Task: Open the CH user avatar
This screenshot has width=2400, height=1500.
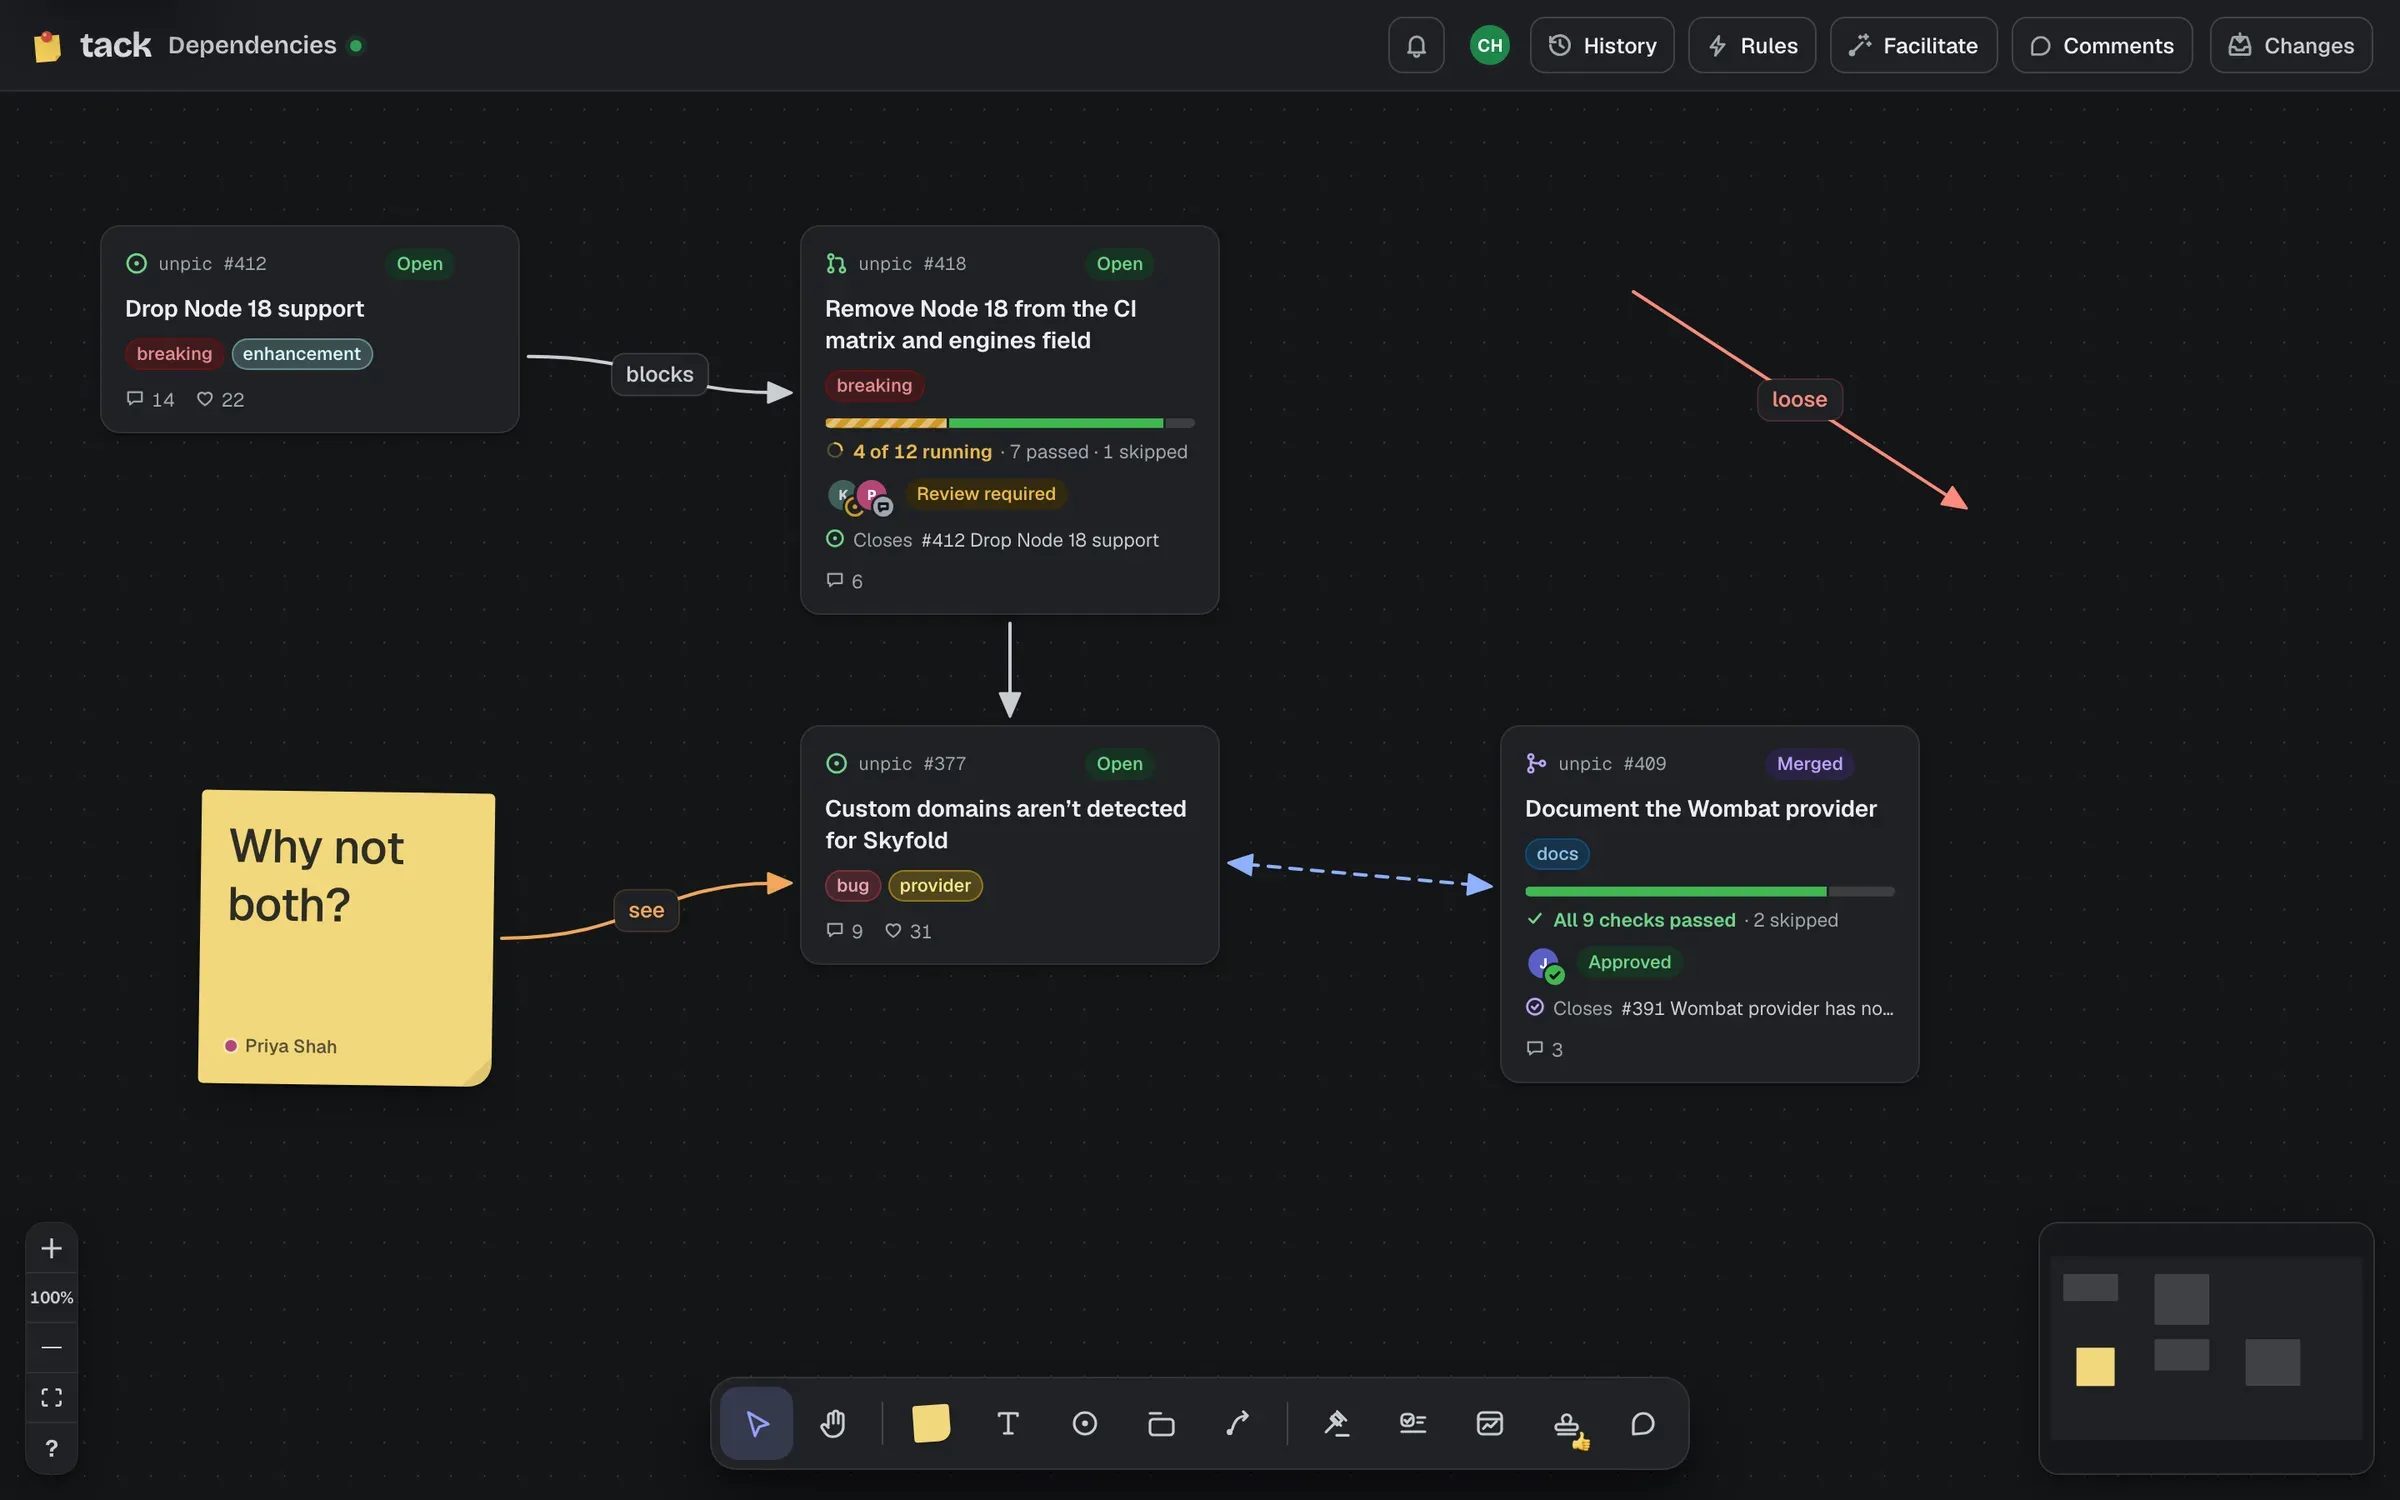Action: pyautogui.click(x=1489, y=45)
